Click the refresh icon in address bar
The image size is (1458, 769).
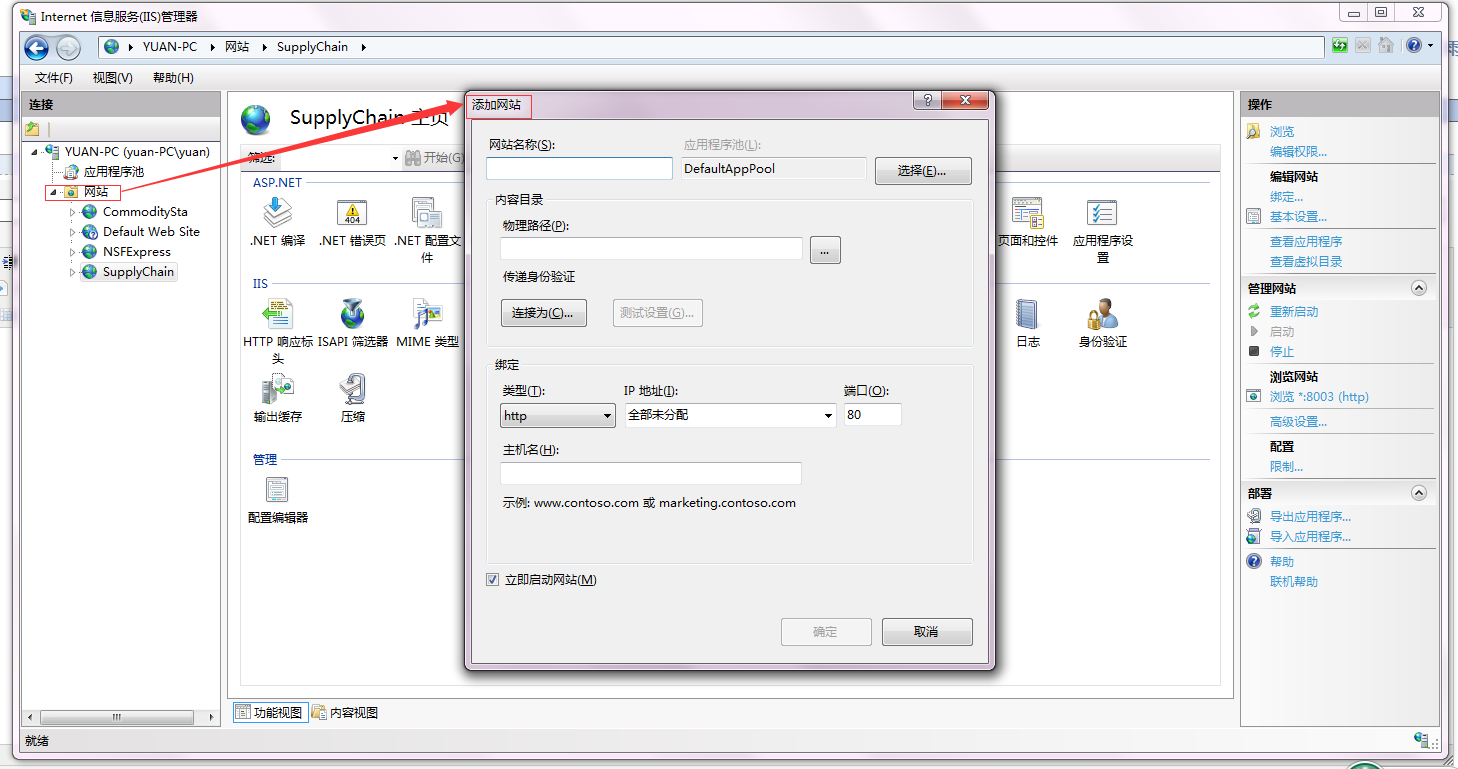tap(1340, 45)
